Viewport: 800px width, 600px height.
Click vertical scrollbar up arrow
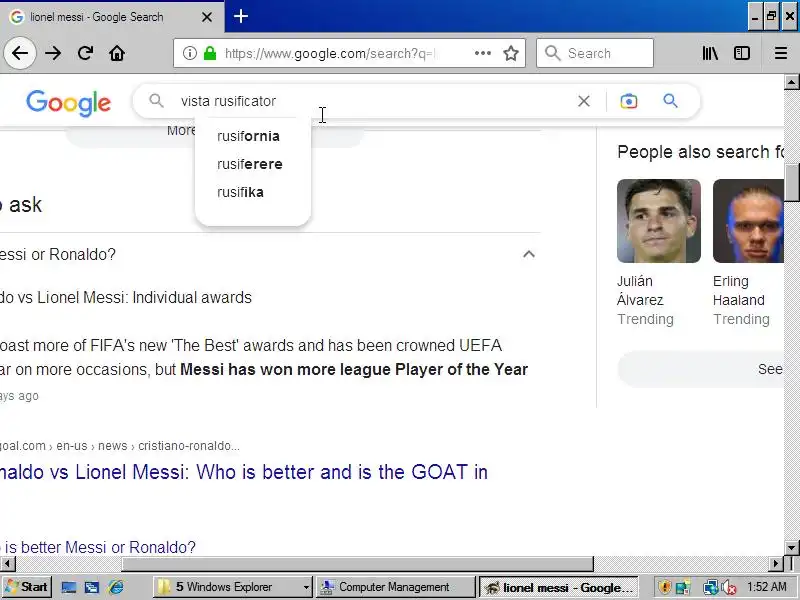point(791,82)
